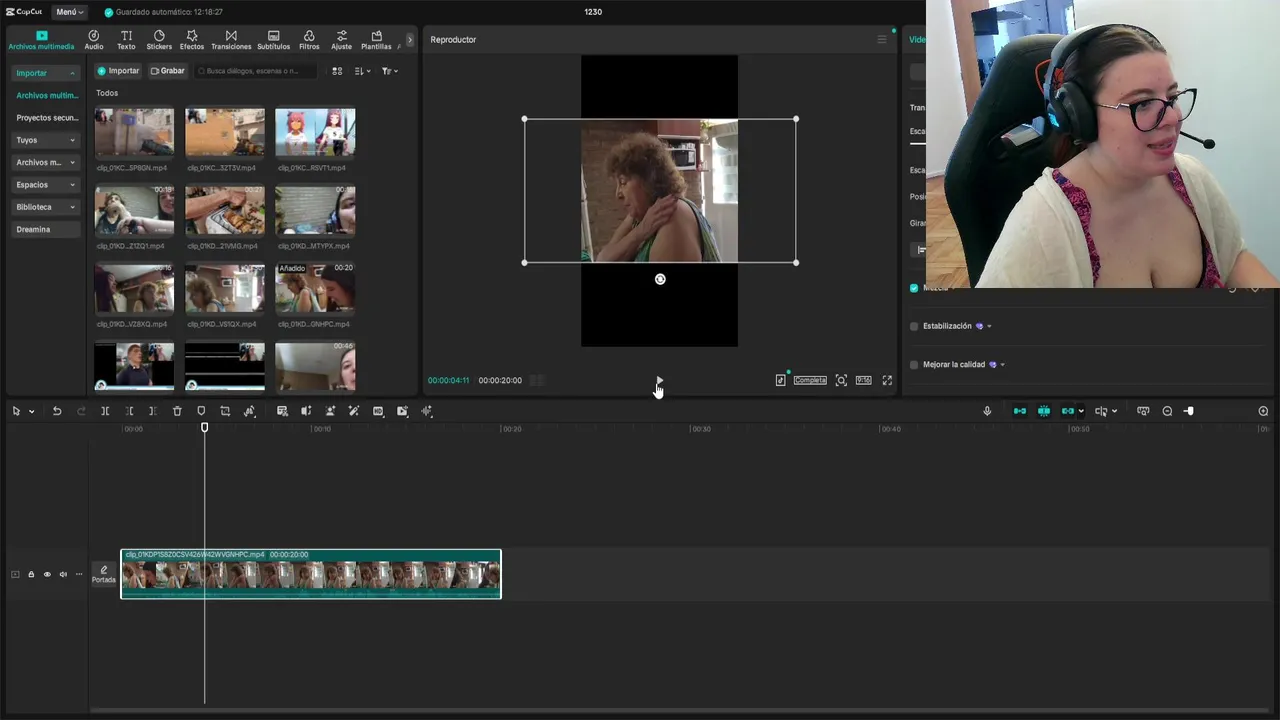Expand the Biblioteca sidebar section
This screenshot has width=1280, height=720.
click(x=45, y=207)
